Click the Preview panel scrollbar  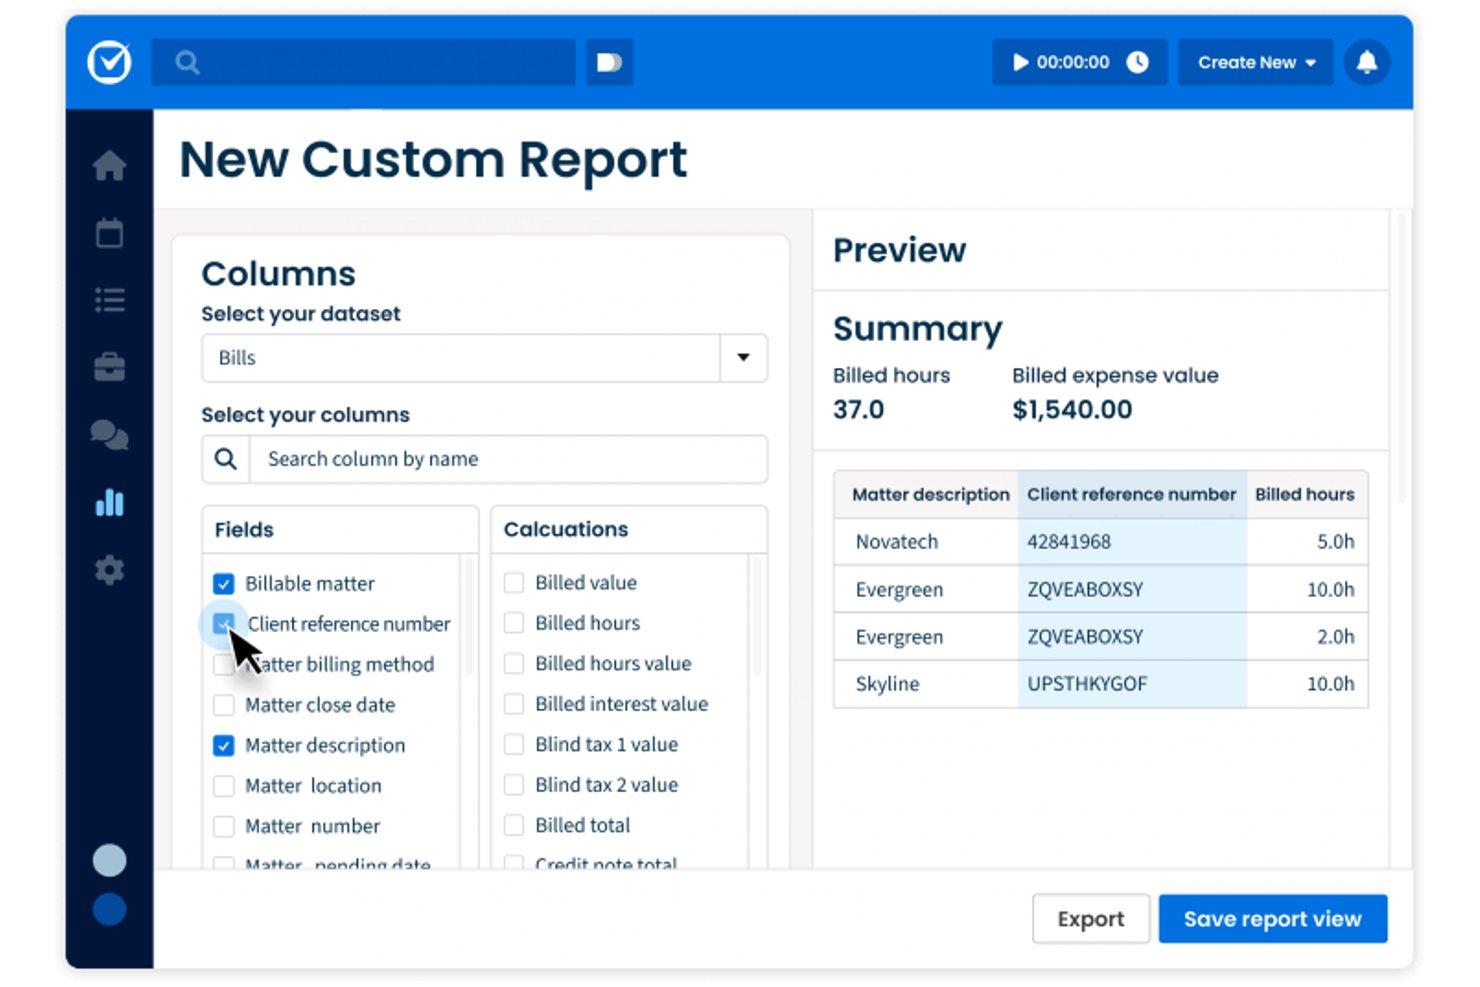click(1401, 355)
